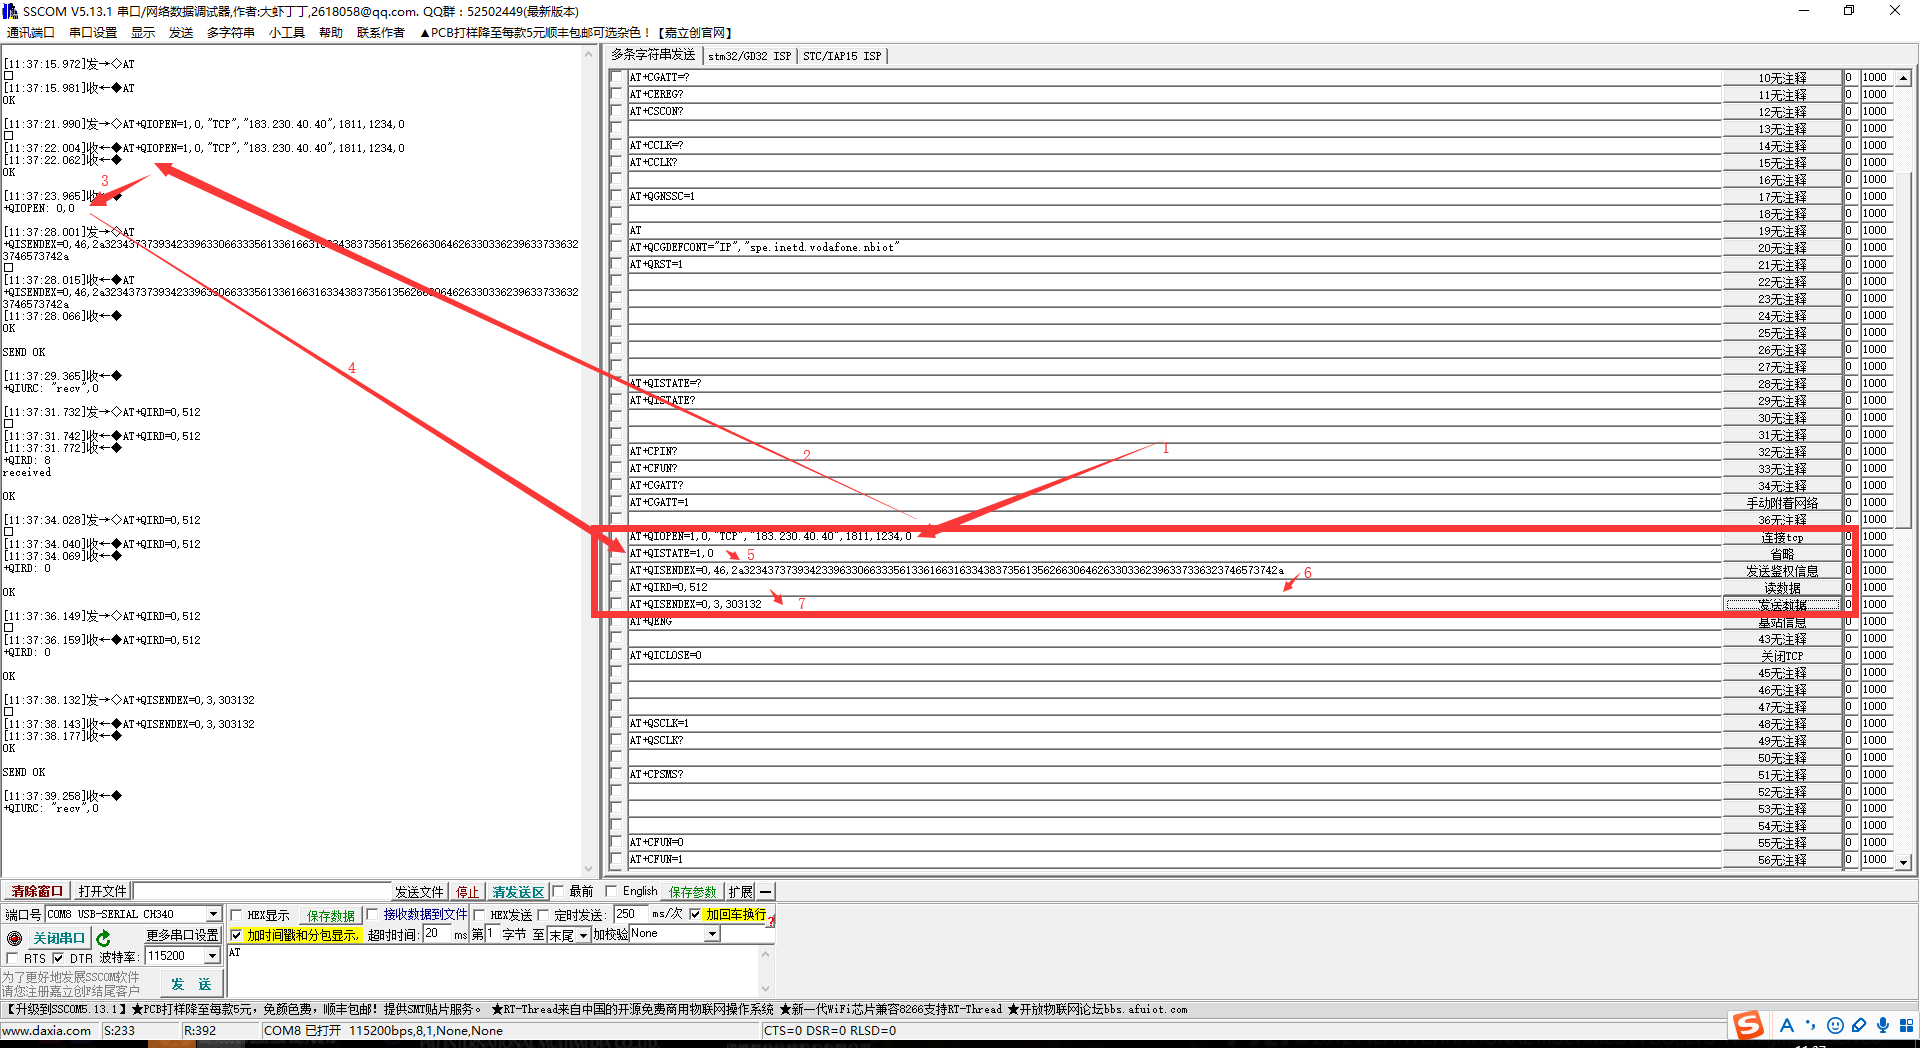Open Sogou emoji smiley icon
This screenshot has height=1048, width=1920.
(x=1835, y=1025)
